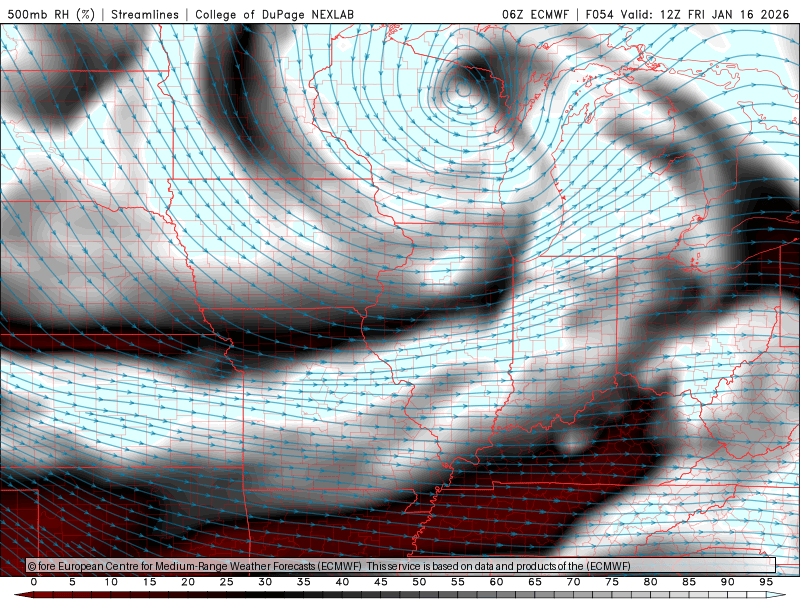
Task: Click the '60' value on the RH scale
Action: (x=496, y=582)
